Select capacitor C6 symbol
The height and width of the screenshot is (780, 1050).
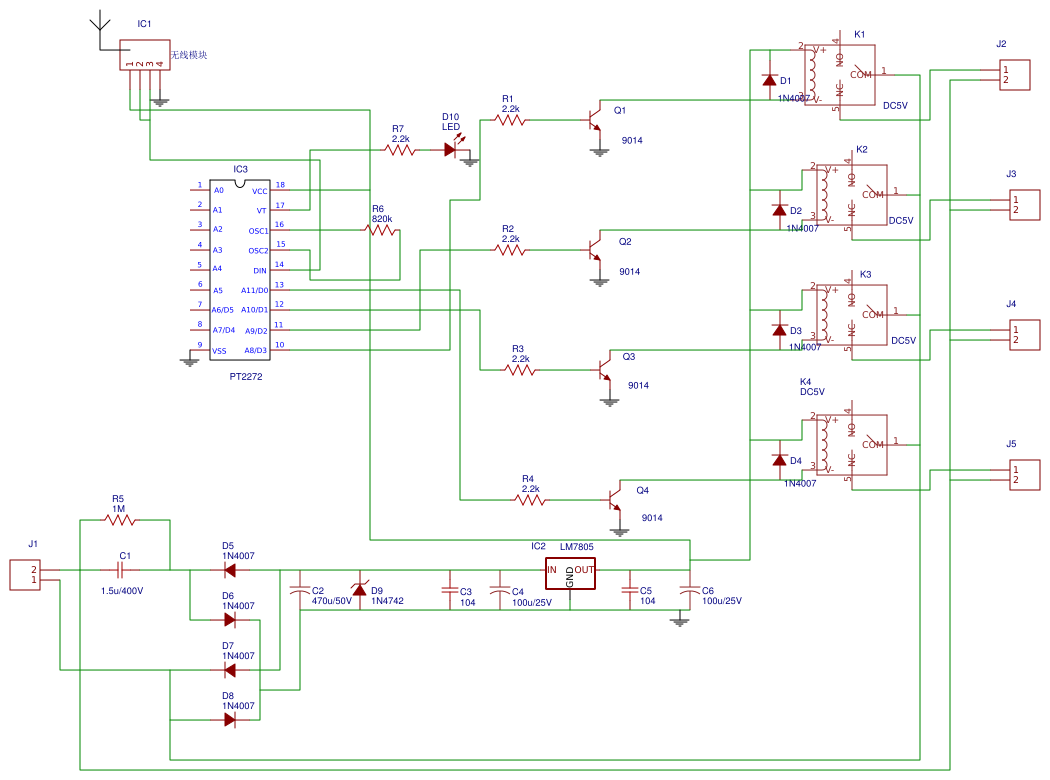[x=690, y=591]
